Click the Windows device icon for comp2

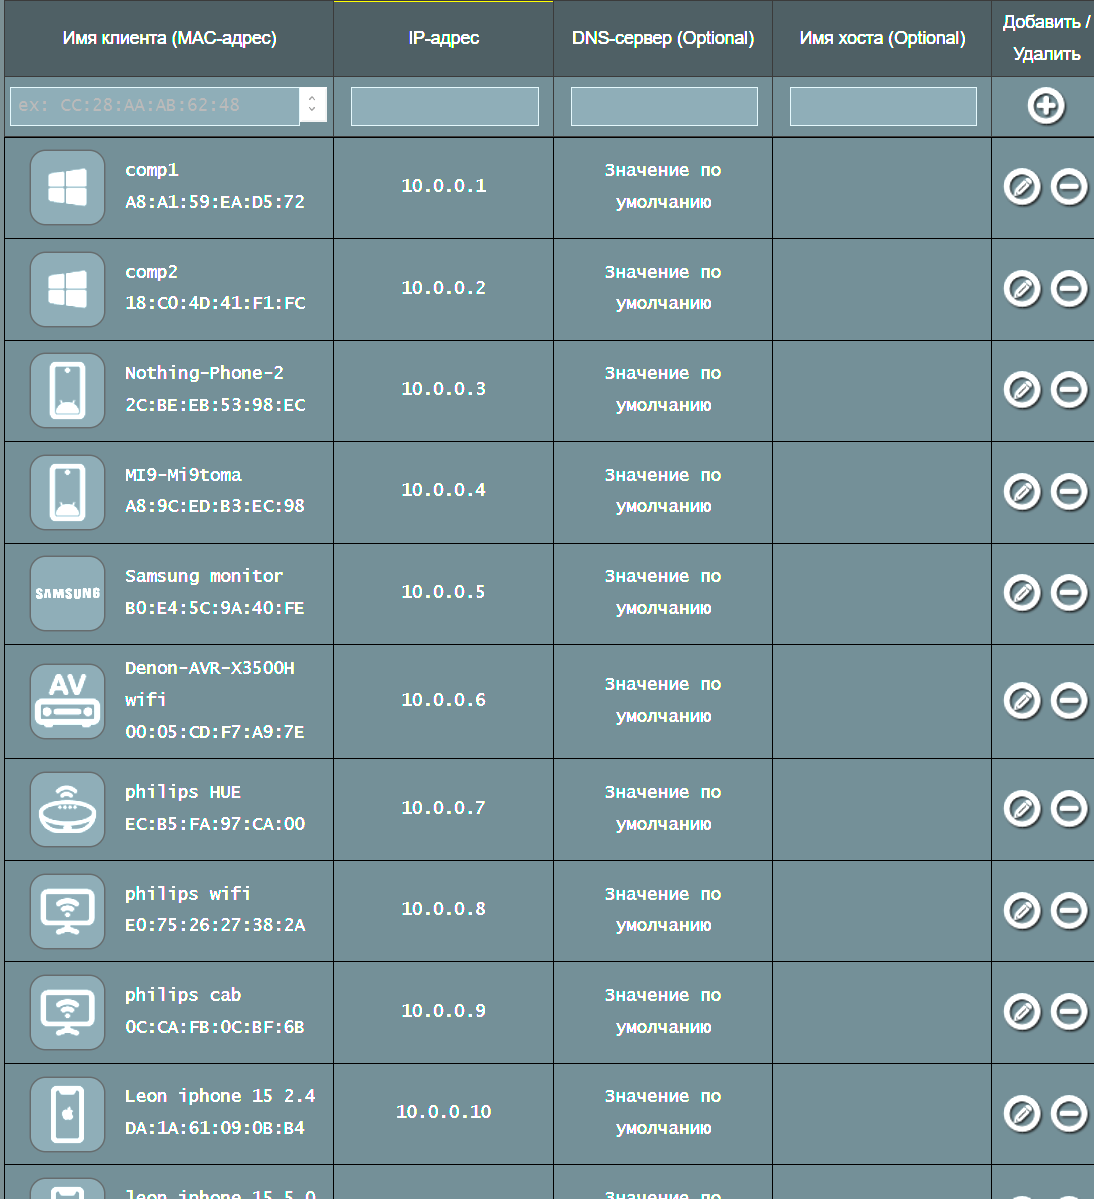pos(67,289)
